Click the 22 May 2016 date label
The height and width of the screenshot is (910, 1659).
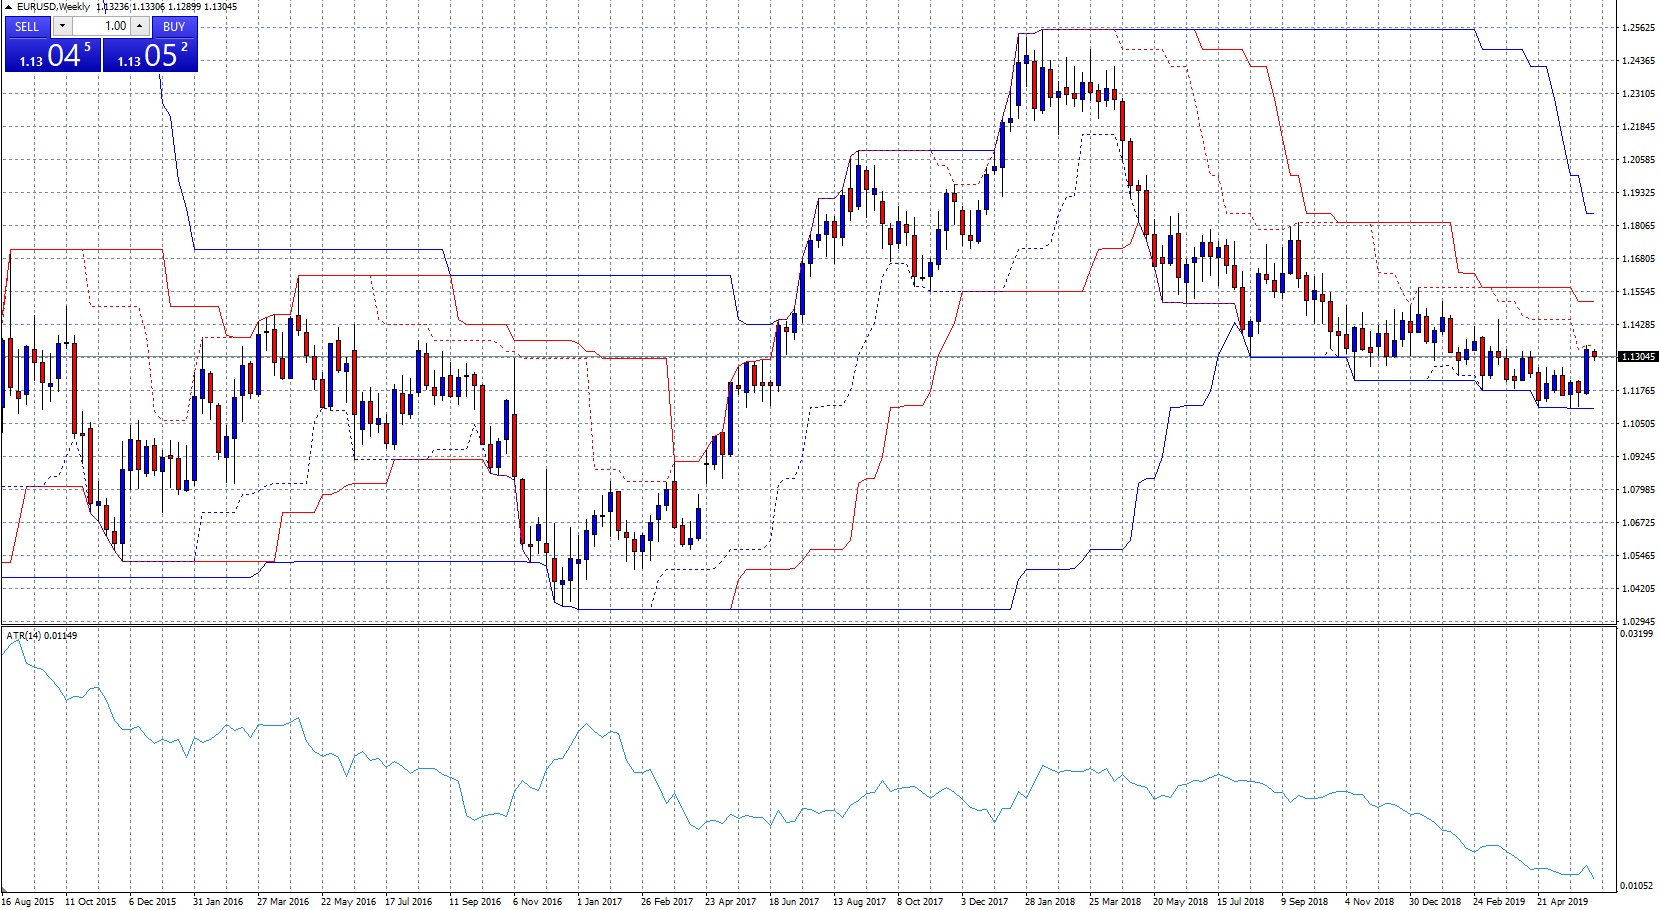(348, 902)
